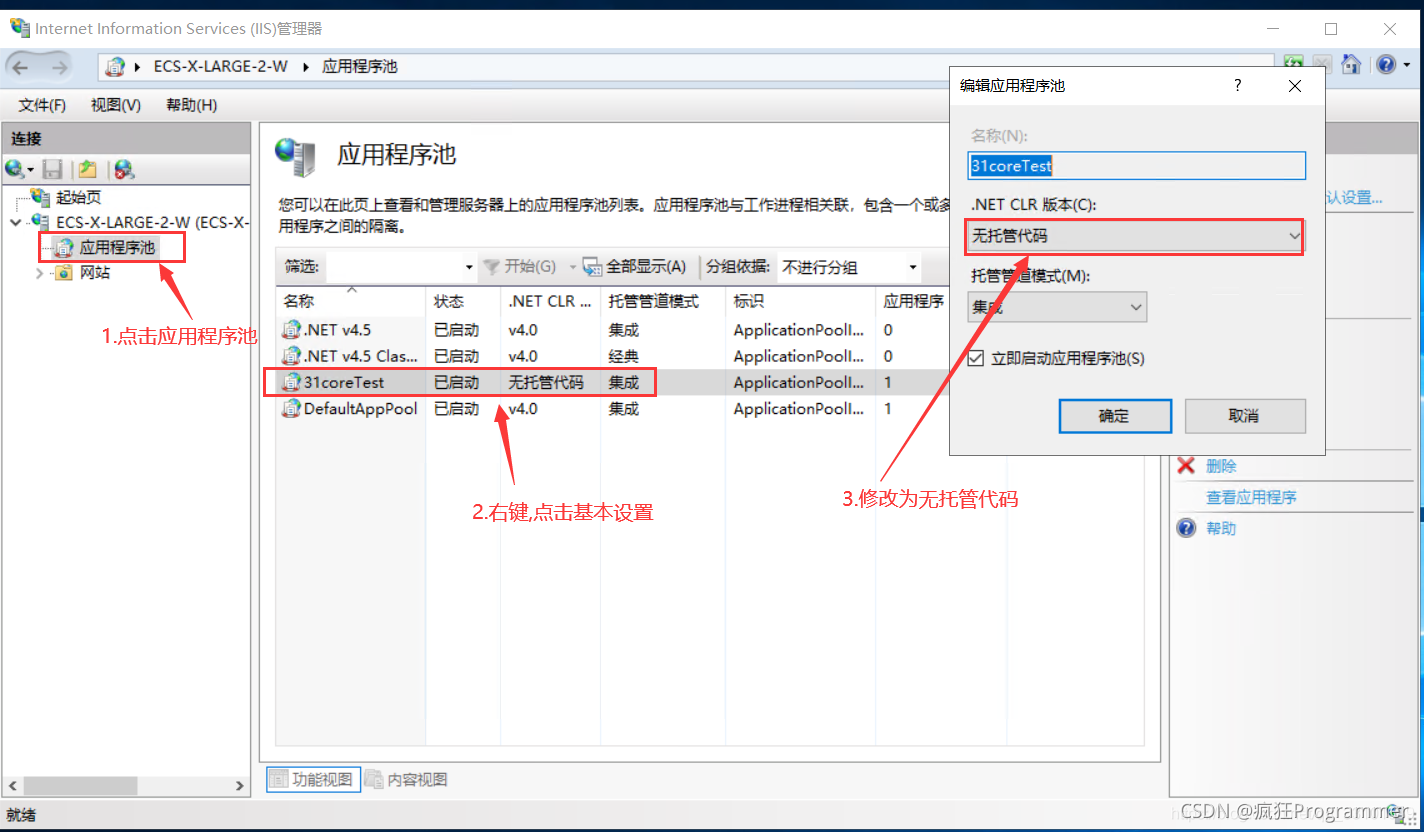Click the refresh page icon in address bar

click(1293, 65)
